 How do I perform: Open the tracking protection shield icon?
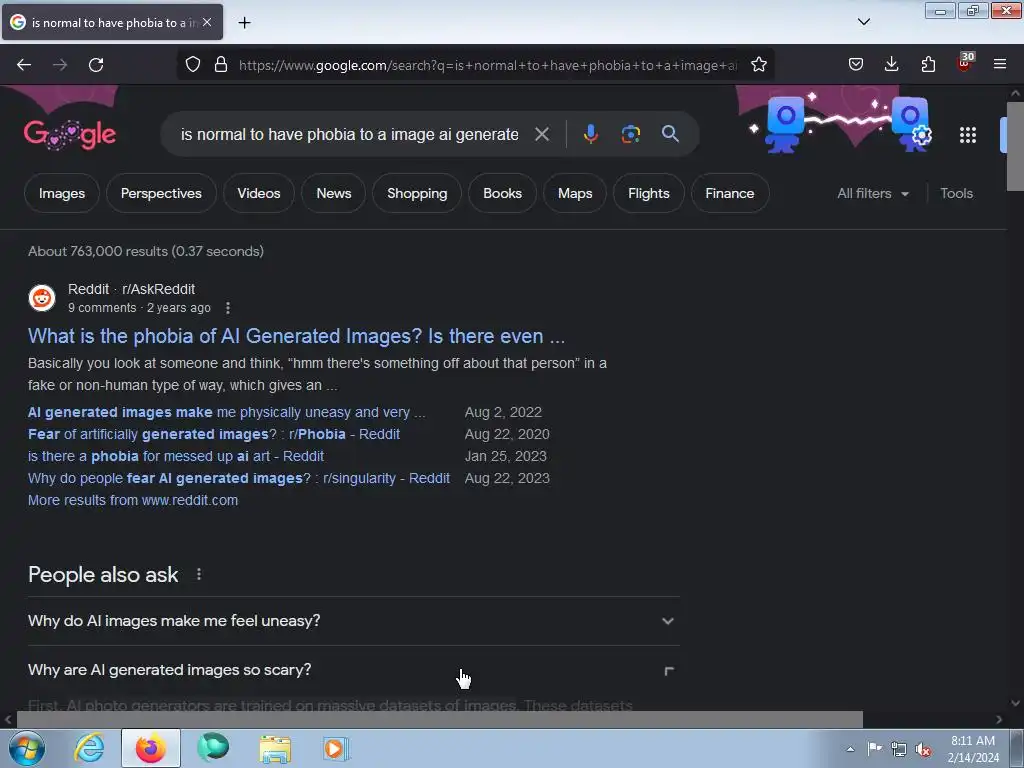193,65
